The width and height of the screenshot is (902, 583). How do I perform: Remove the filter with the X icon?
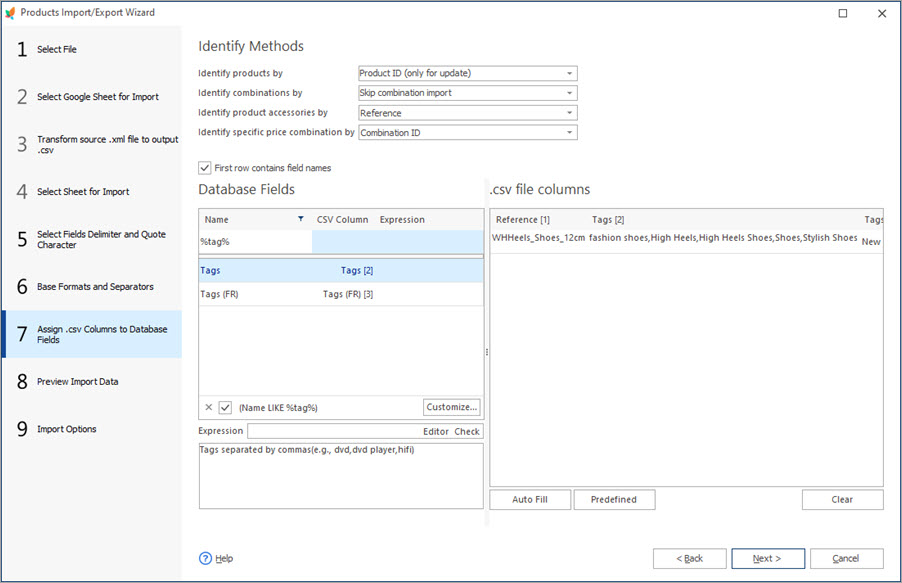209,407
